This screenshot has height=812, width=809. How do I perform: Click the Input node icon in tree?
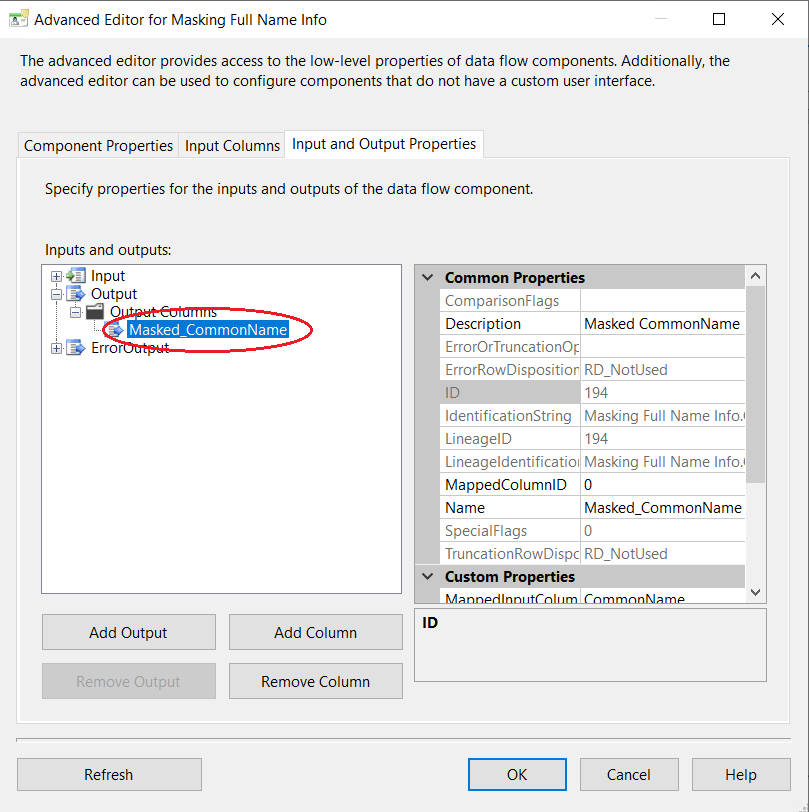click(76, 276)
